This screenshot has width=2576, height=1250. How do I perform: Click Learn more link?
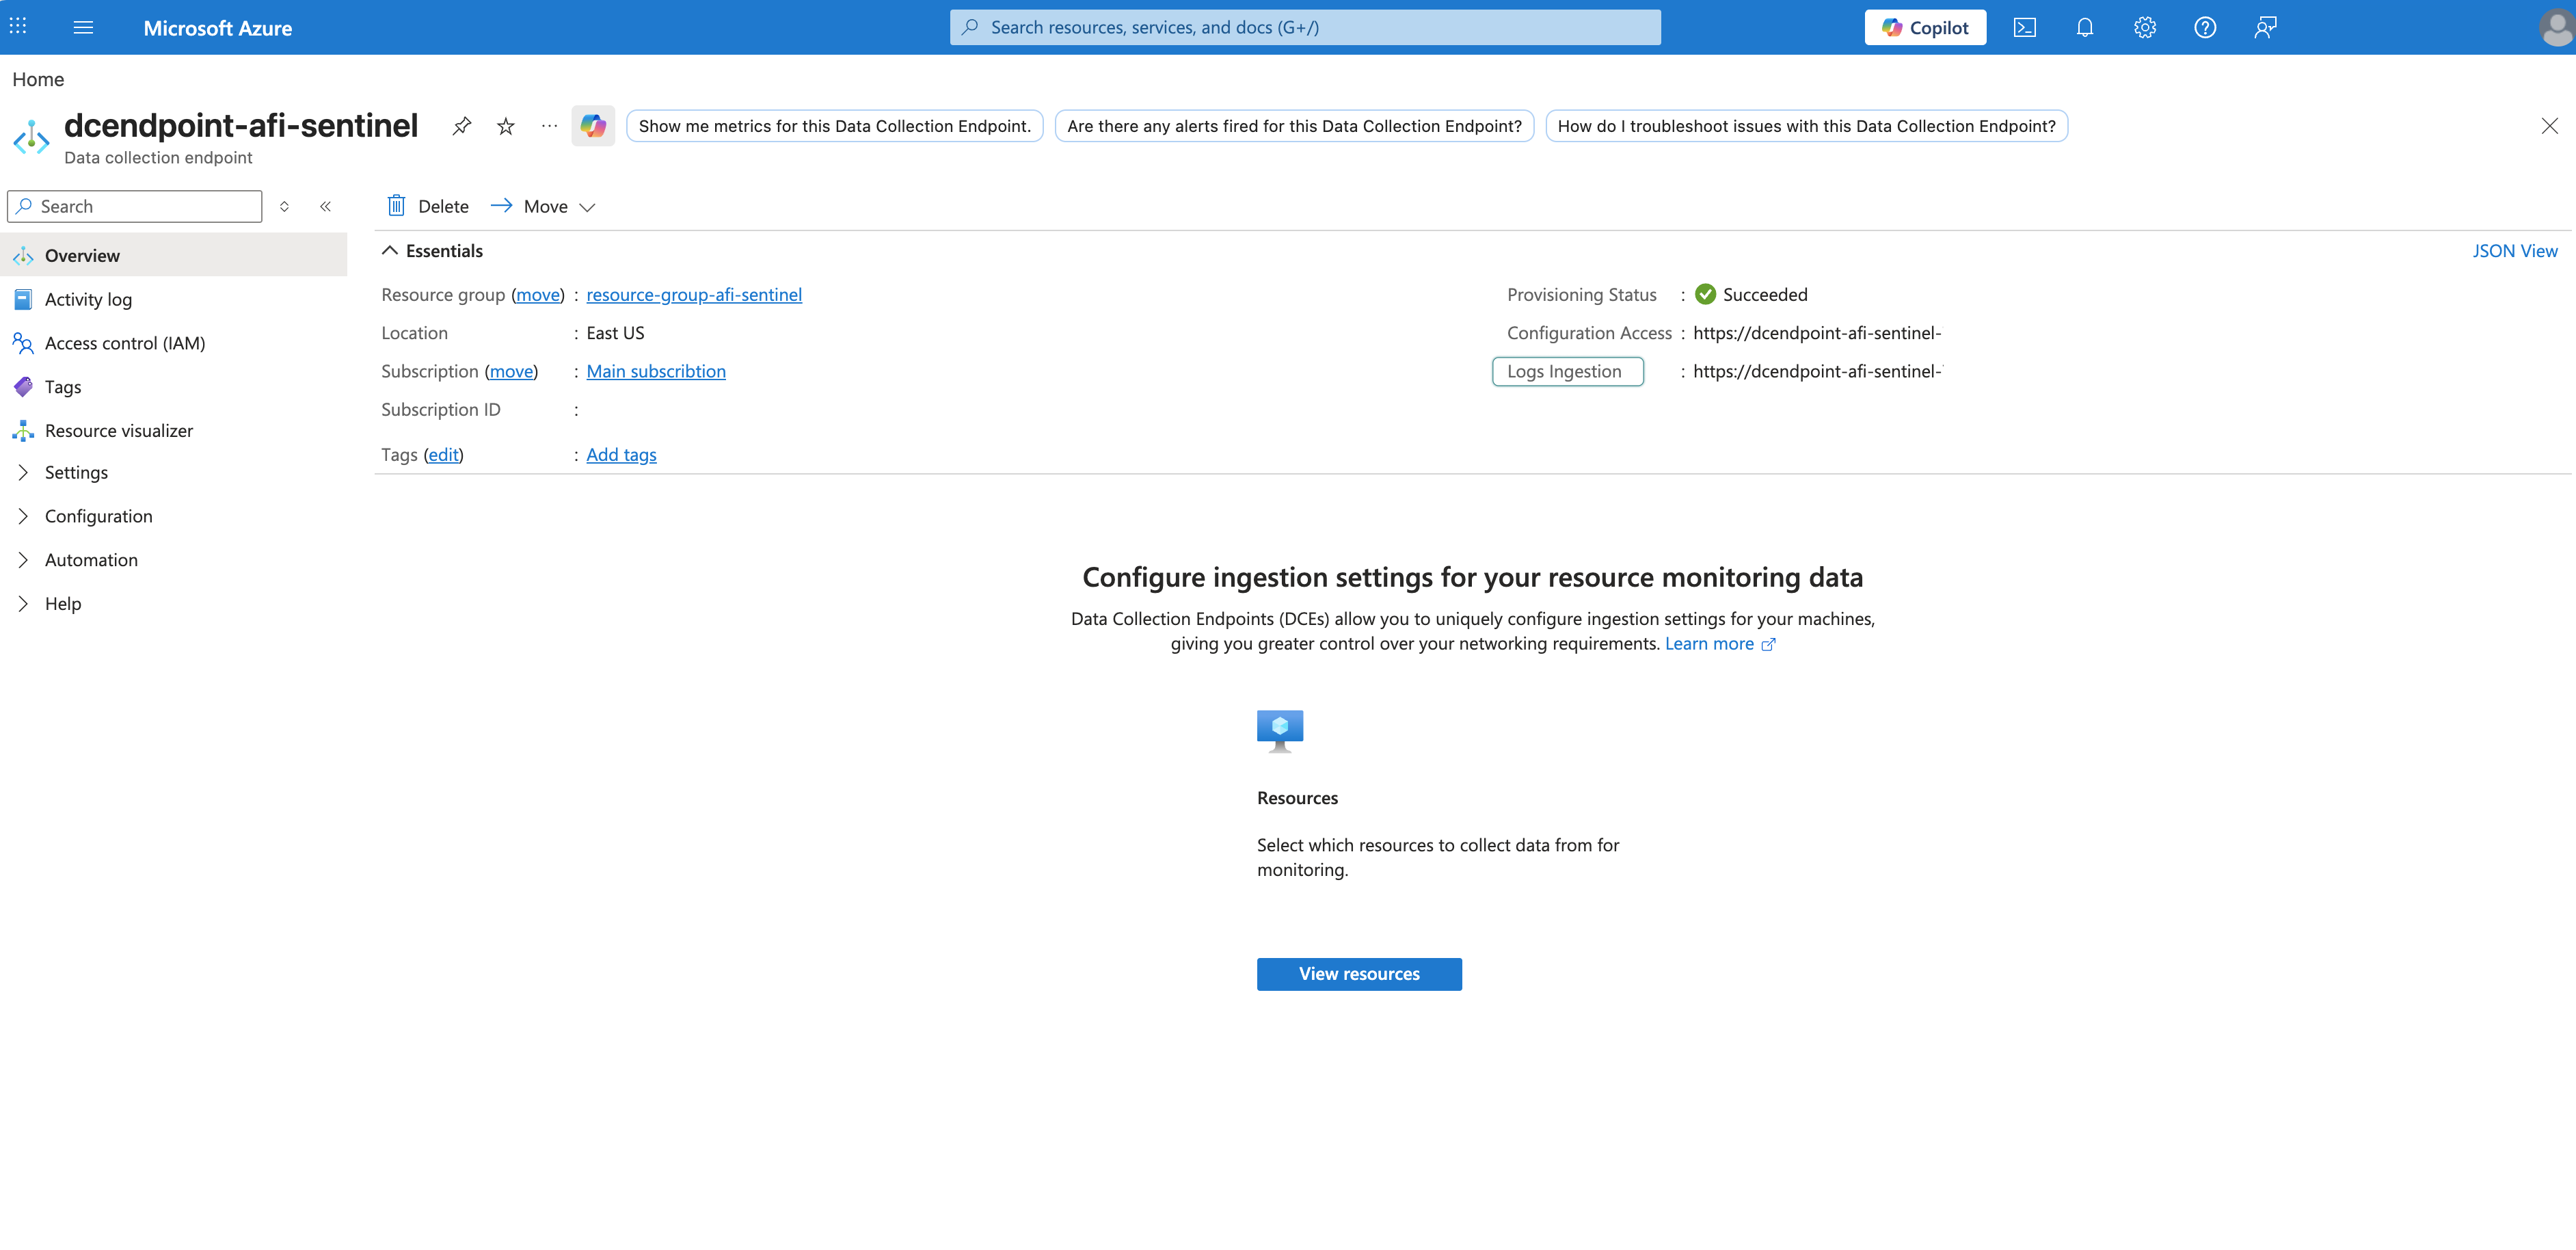1720,644
